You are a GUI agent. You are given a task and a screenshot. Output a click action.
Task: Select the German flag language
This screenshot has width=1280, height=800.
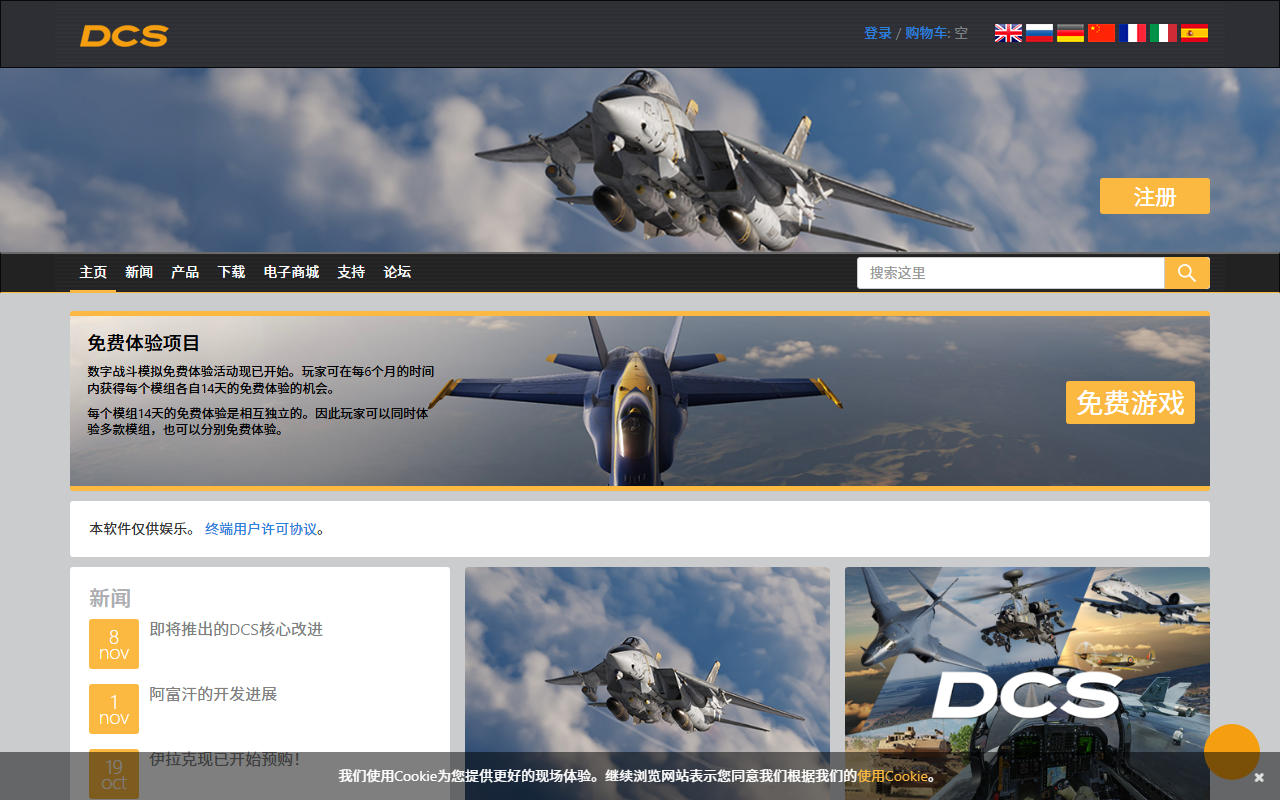(x=1070, y=33)
